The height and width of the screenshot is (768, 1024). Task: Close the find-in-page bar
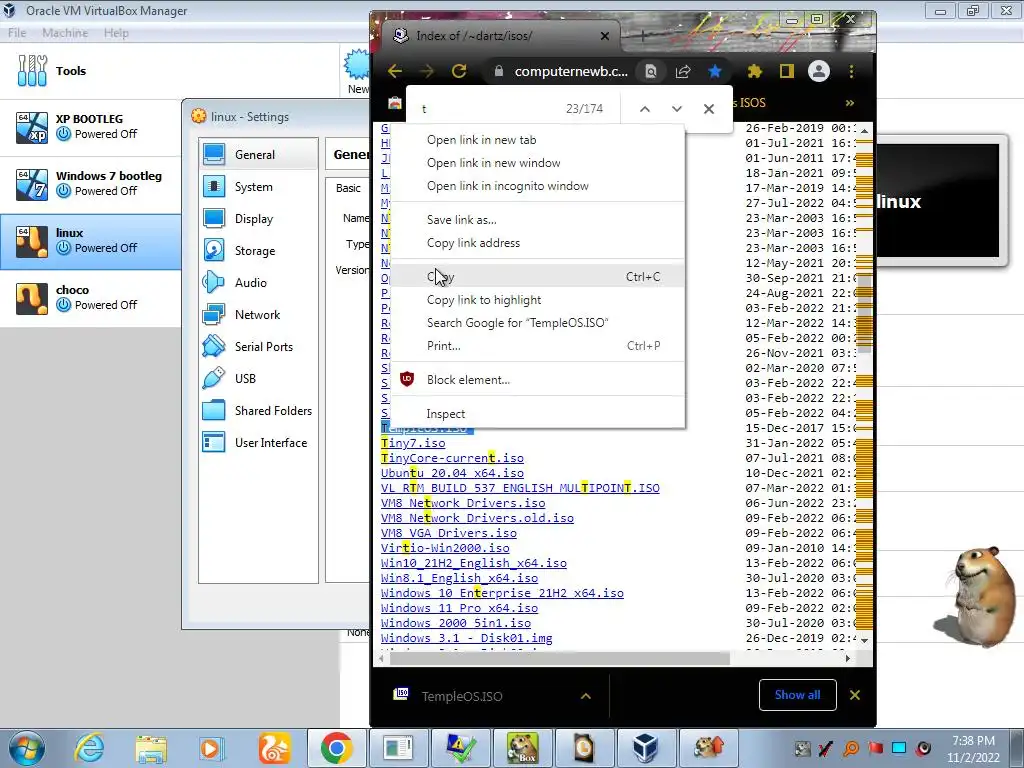pyautogui.click(x=709, y=109)
